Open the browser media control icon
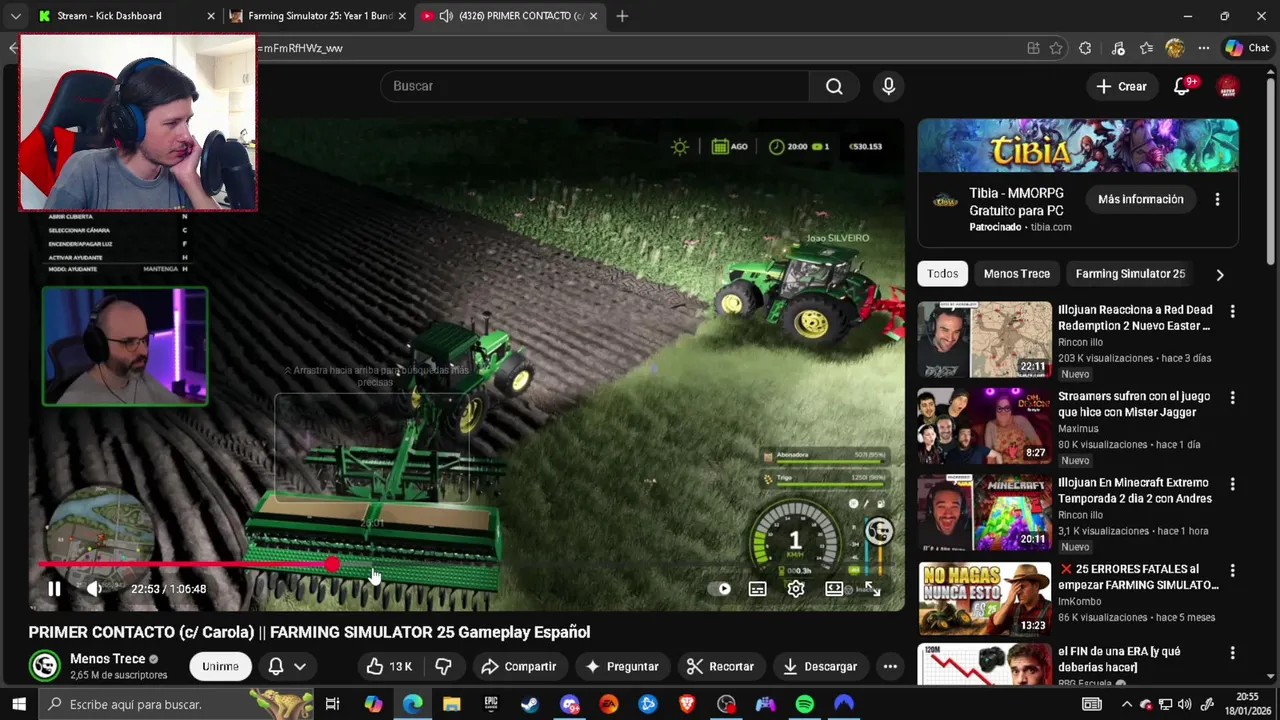The height and width of the screenshot is (720, 1280). point(1118,48)
